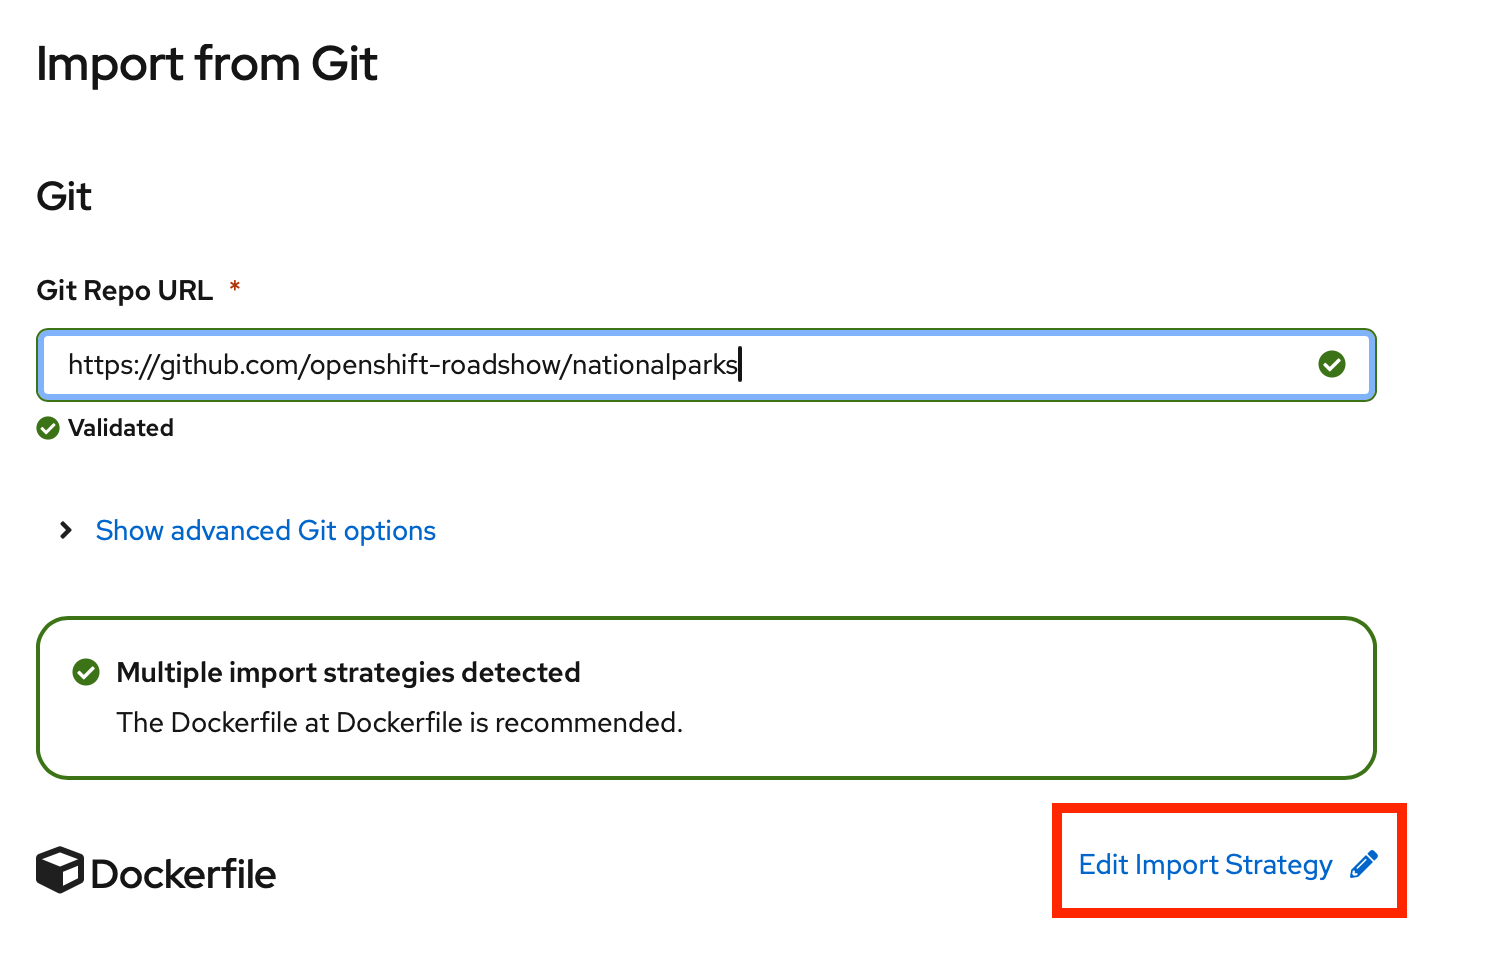Click the red required asterisk
1508x966 pixels.
click(235, 288)
